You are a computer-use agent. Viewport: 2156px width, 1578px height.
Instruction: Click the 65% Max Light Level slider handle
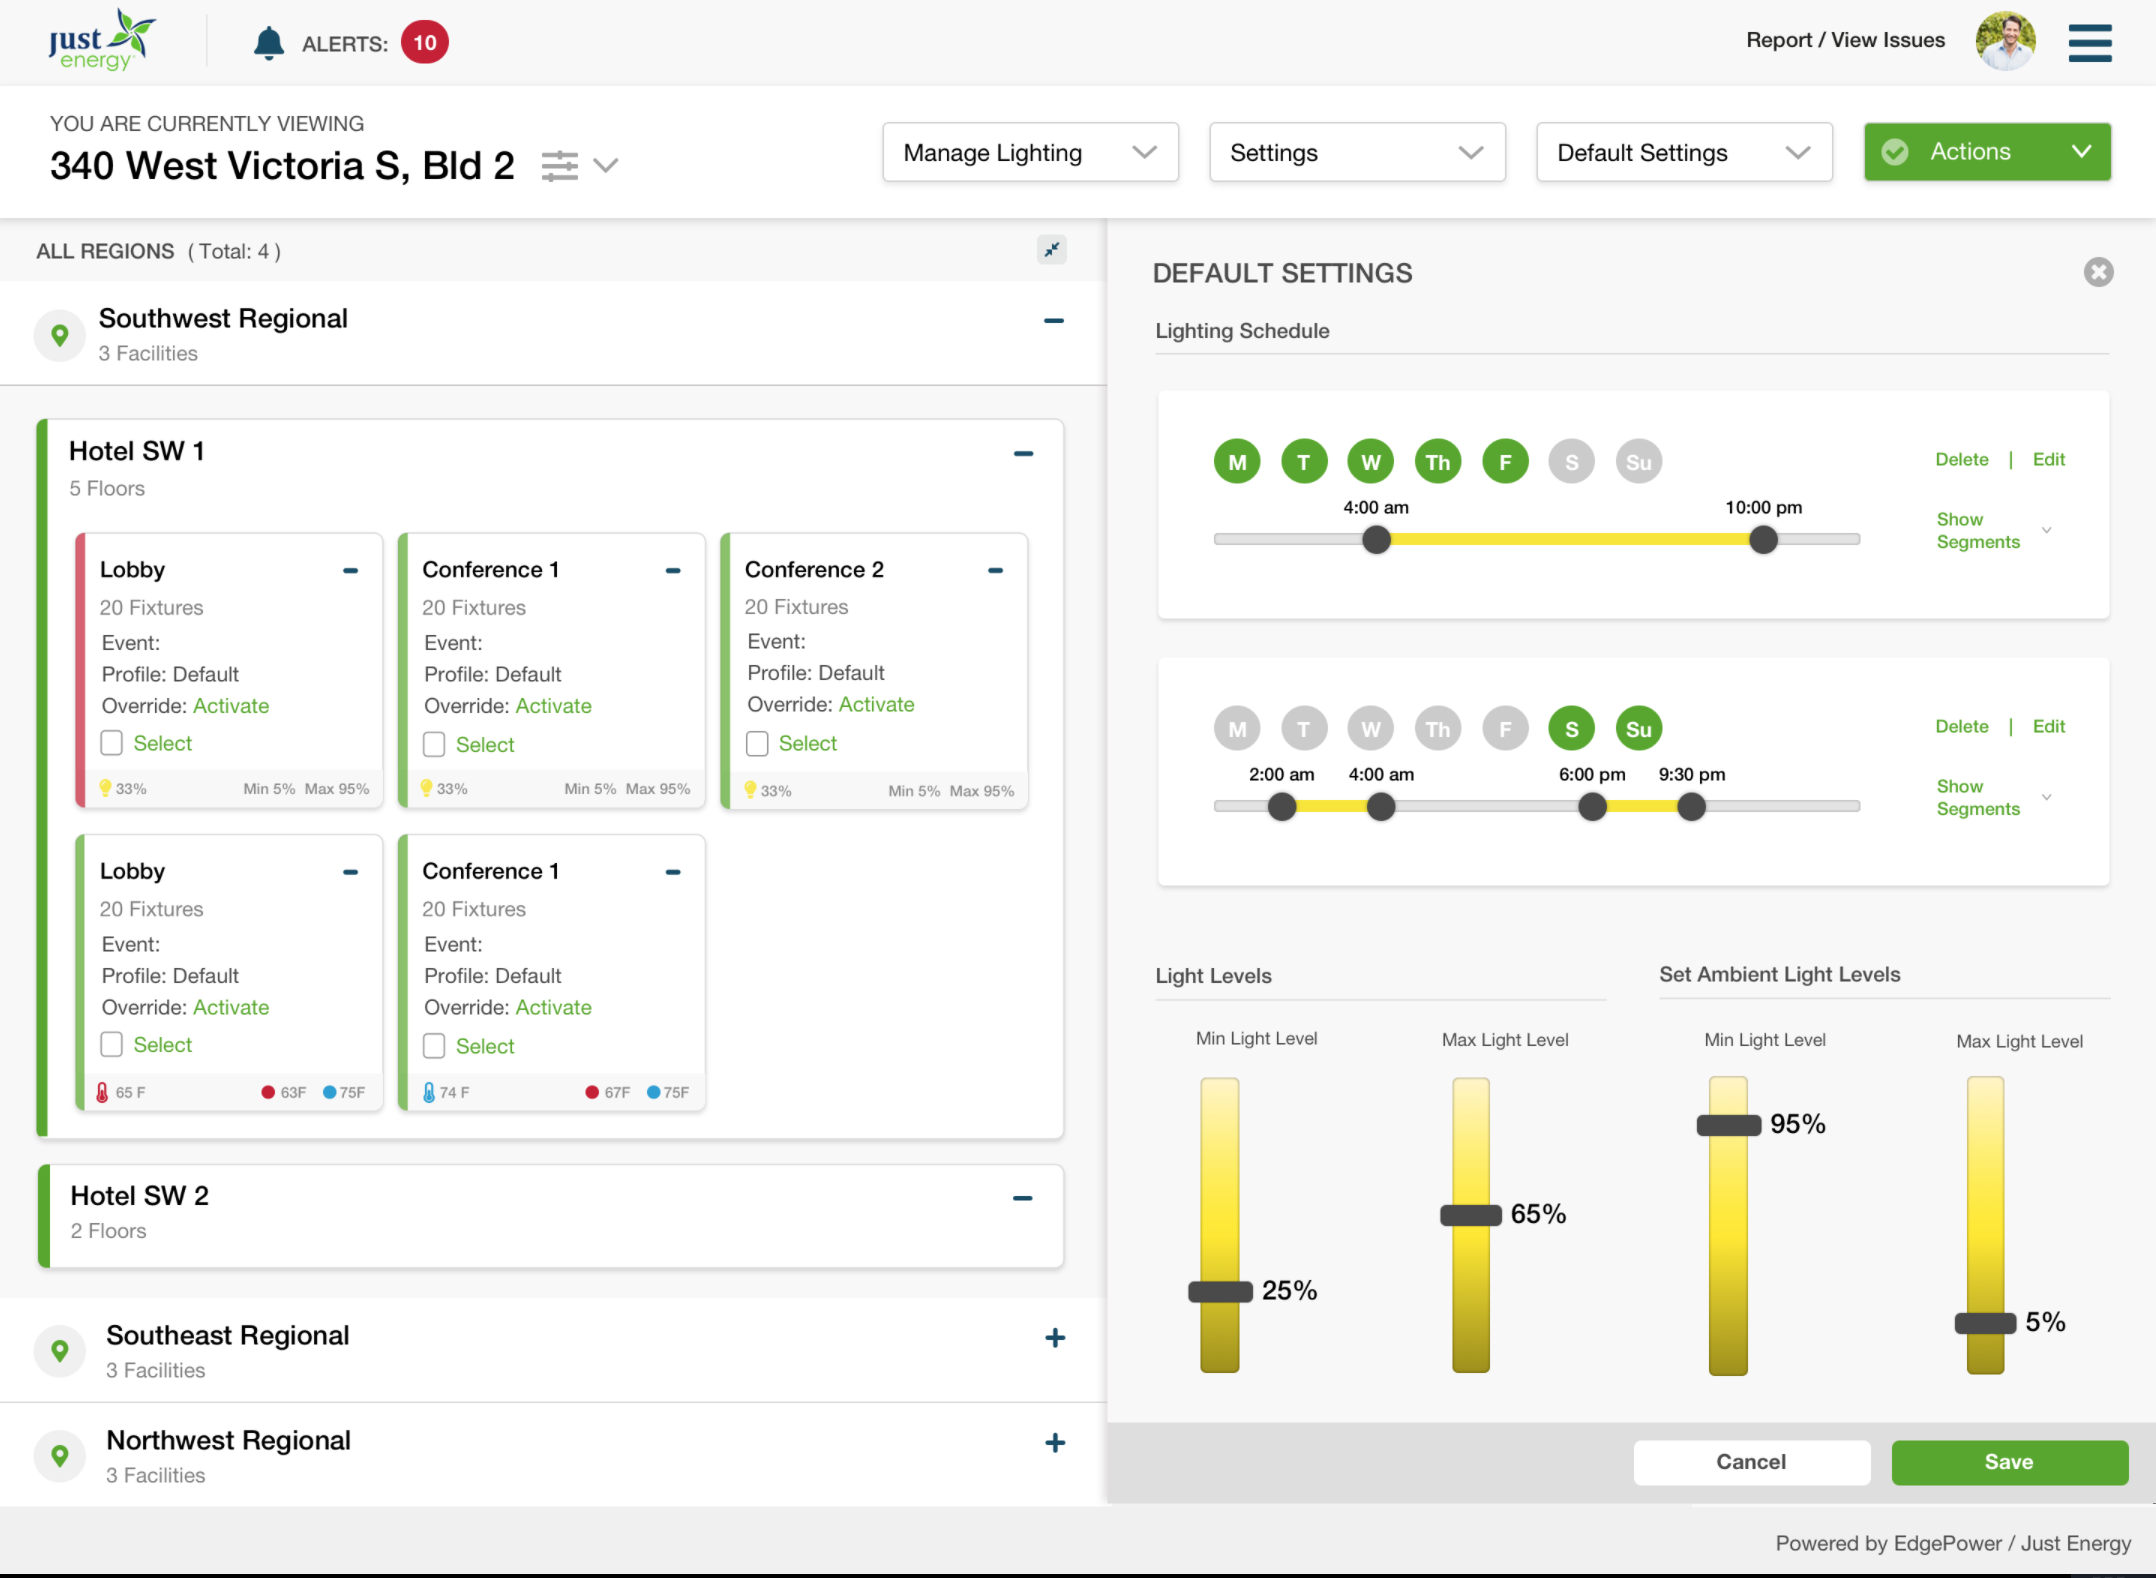1471,1216
